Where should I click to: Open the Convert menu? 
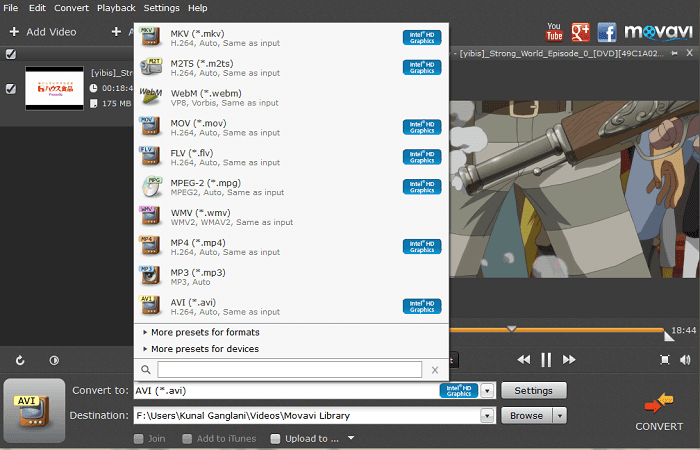71,8
